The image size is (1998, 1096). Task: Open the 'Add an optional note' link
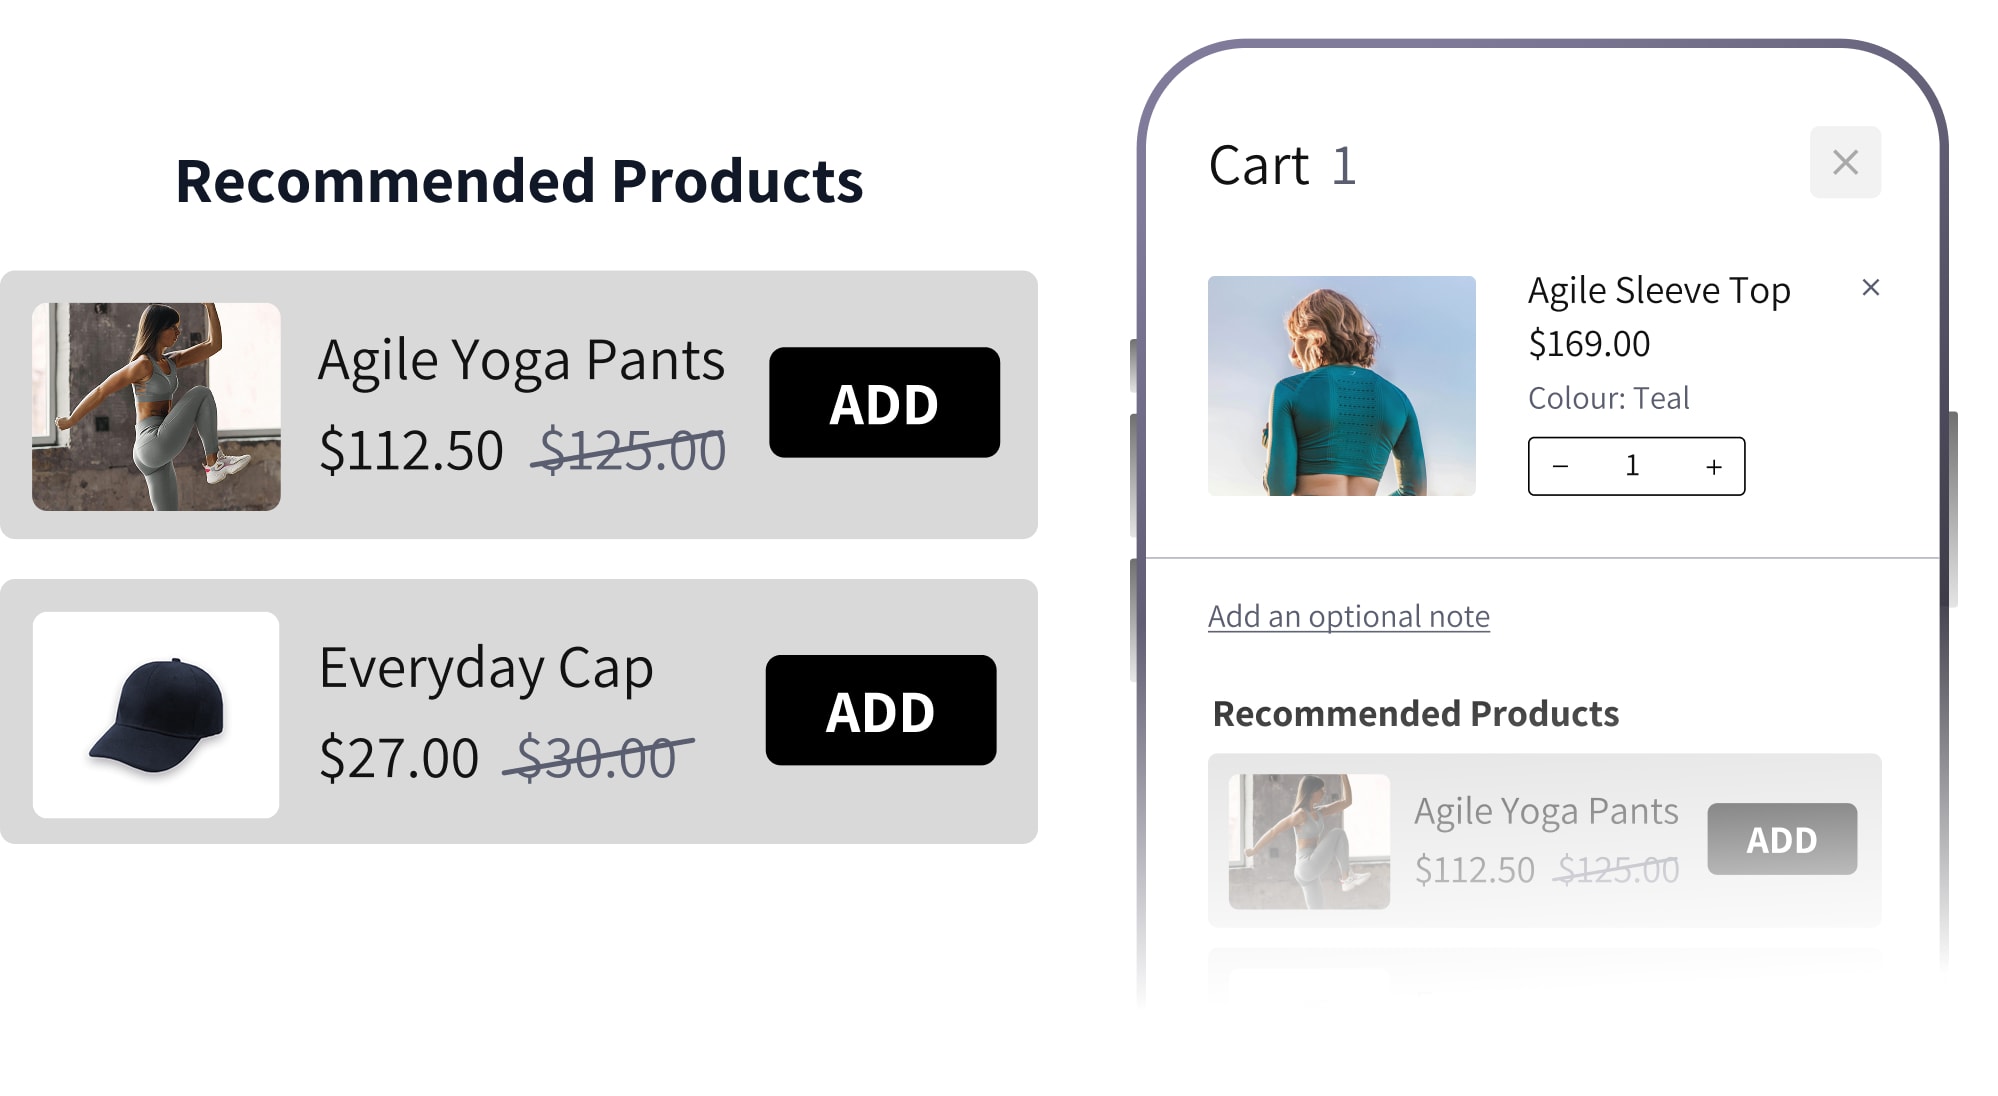[1348, 616]
